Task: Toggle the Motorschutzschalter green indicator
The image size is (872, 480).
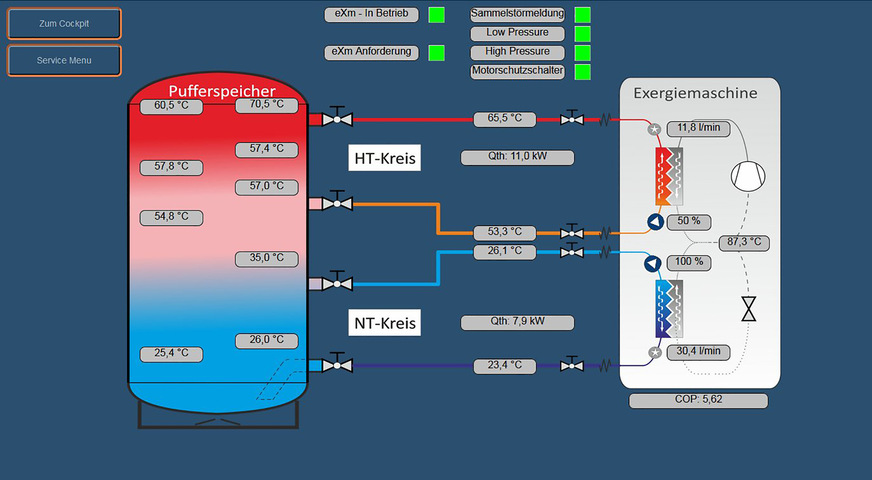Action: tap(582, 72)
